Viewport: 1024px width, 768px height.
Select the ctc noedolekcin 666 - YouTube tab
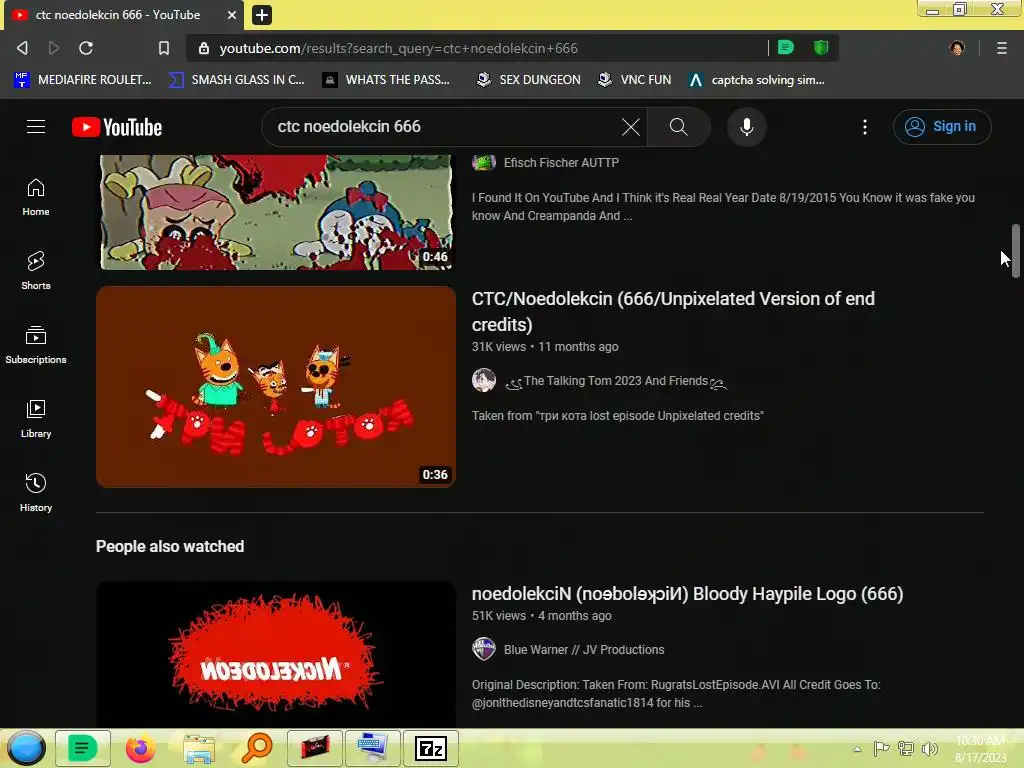(124, 15)
